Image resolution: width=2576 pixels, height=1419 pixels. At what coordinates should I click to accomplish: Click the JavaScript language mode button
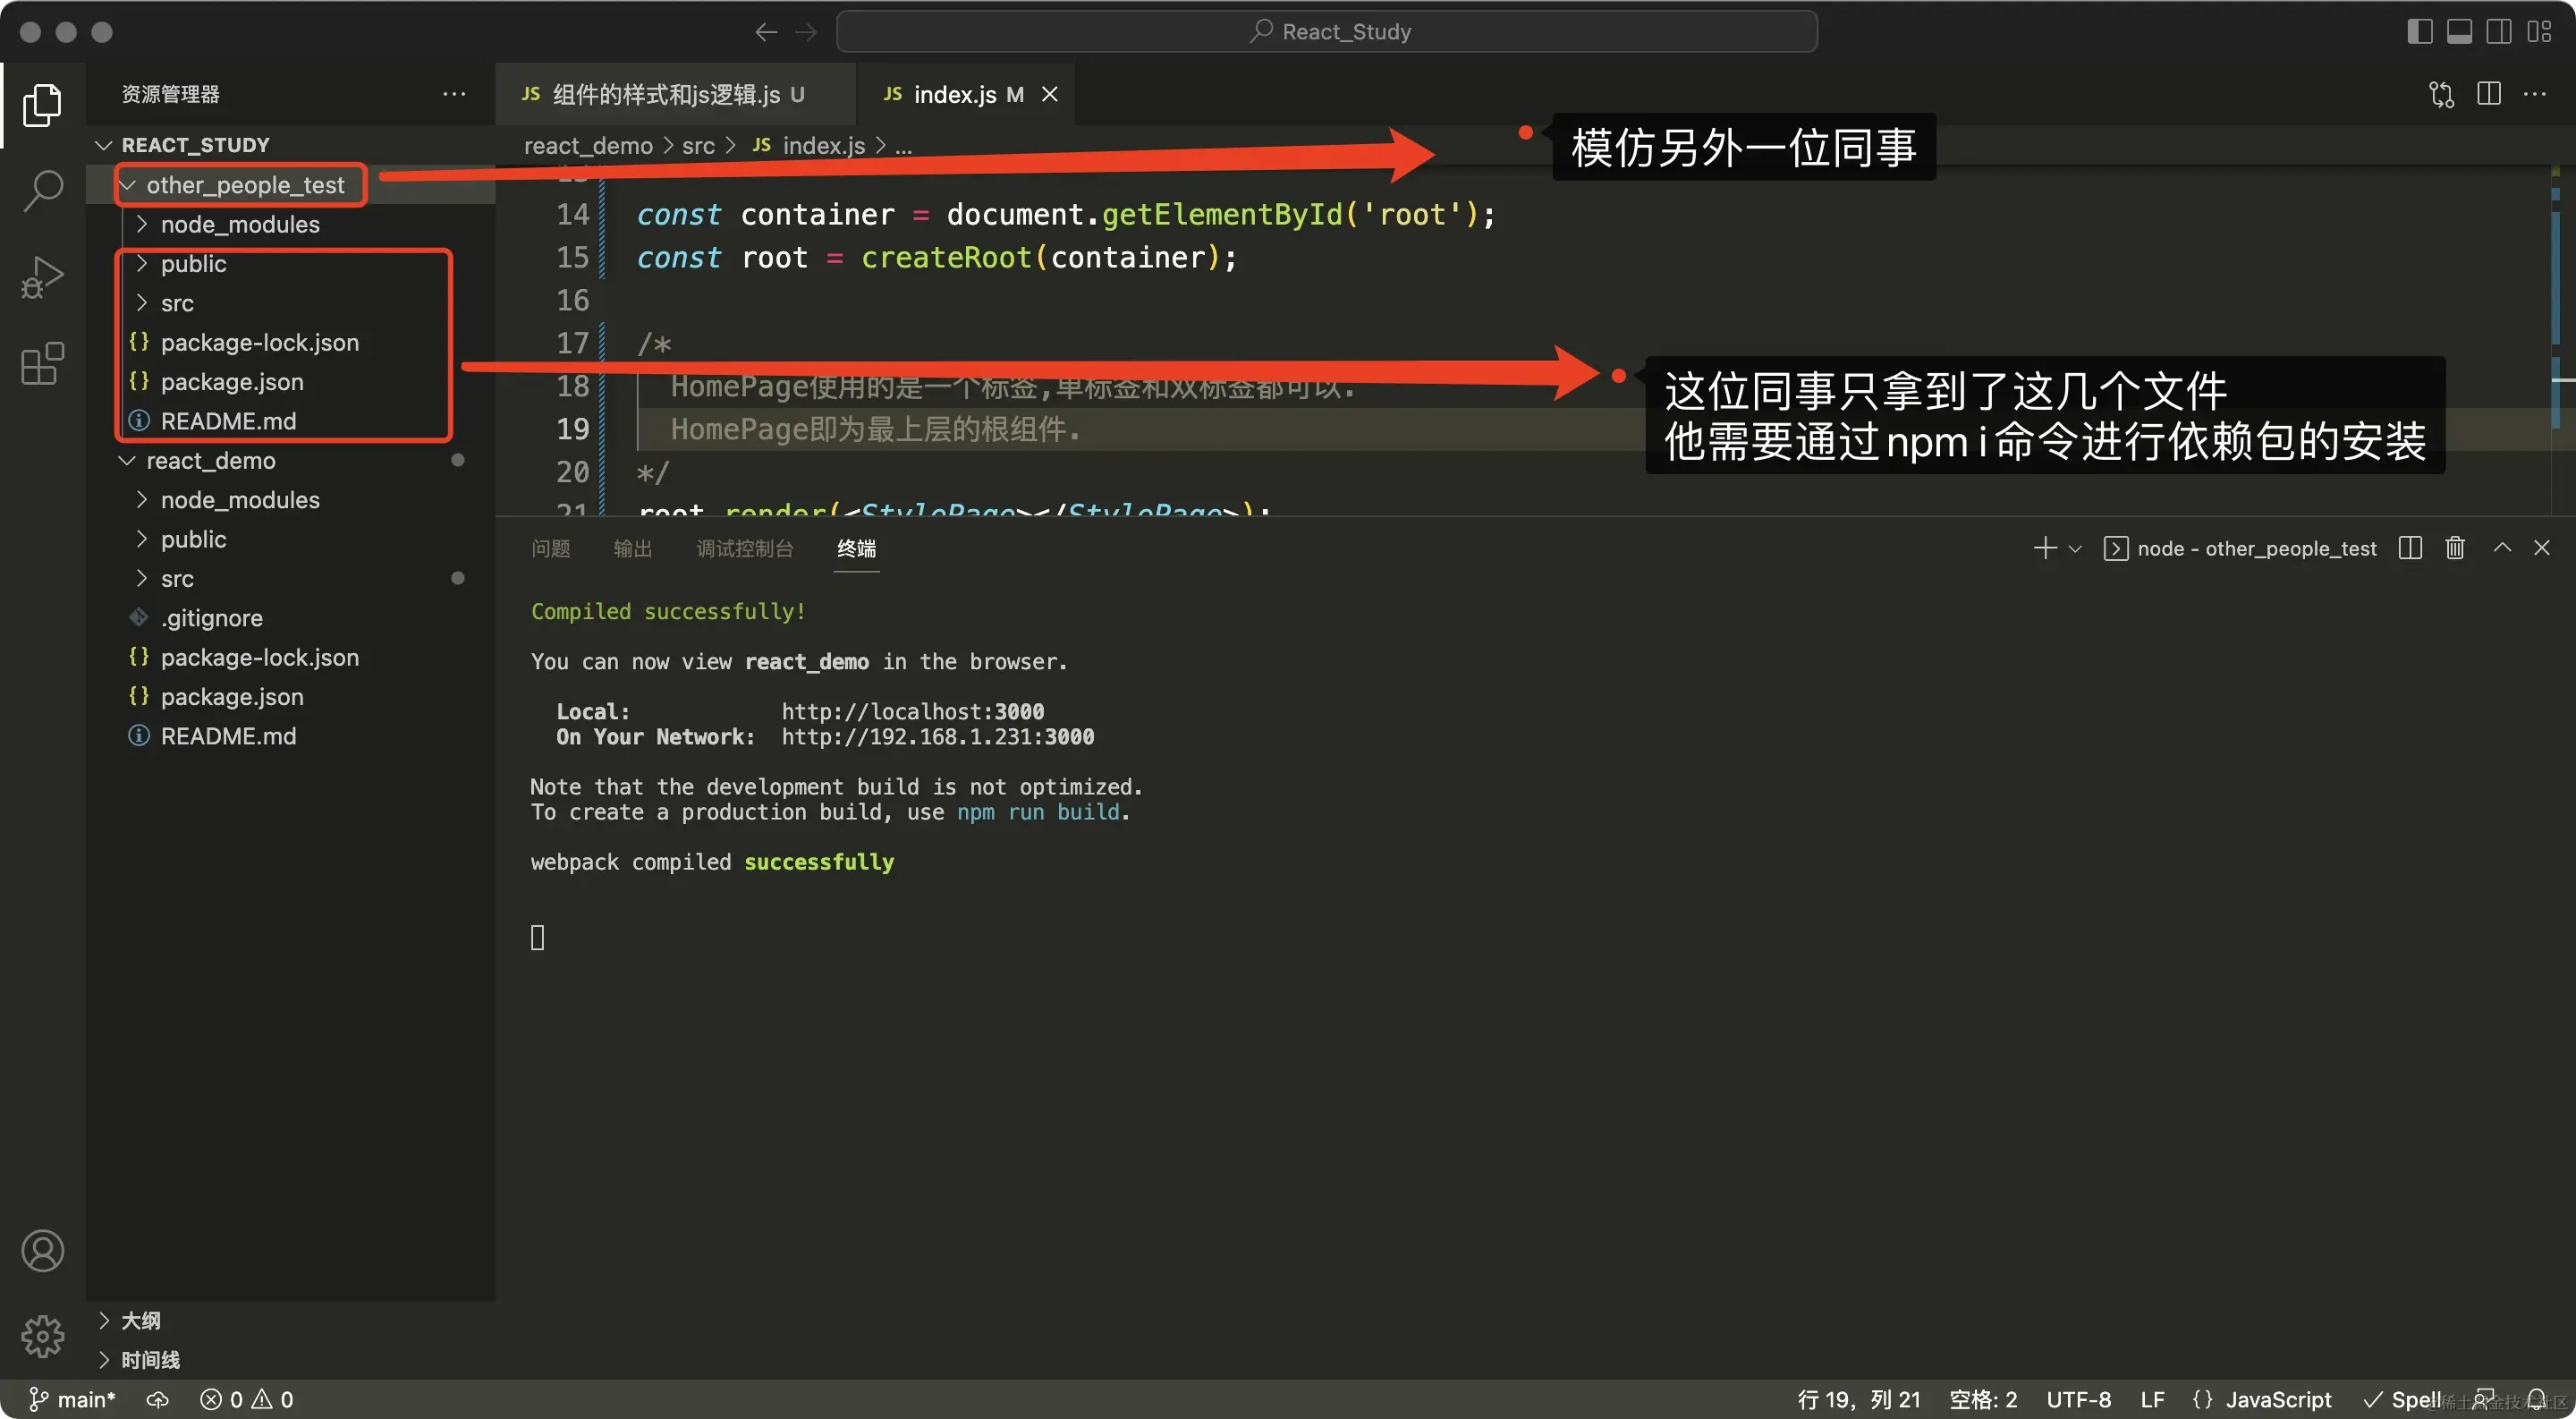(2277, 1399)
